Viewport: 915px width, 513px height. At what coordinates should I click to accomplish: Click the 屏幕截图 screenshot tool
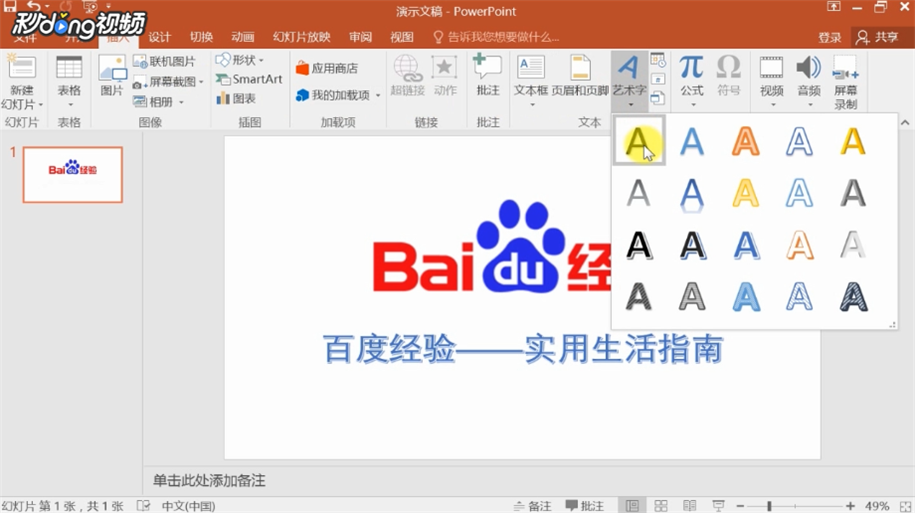tap(168, 82)
